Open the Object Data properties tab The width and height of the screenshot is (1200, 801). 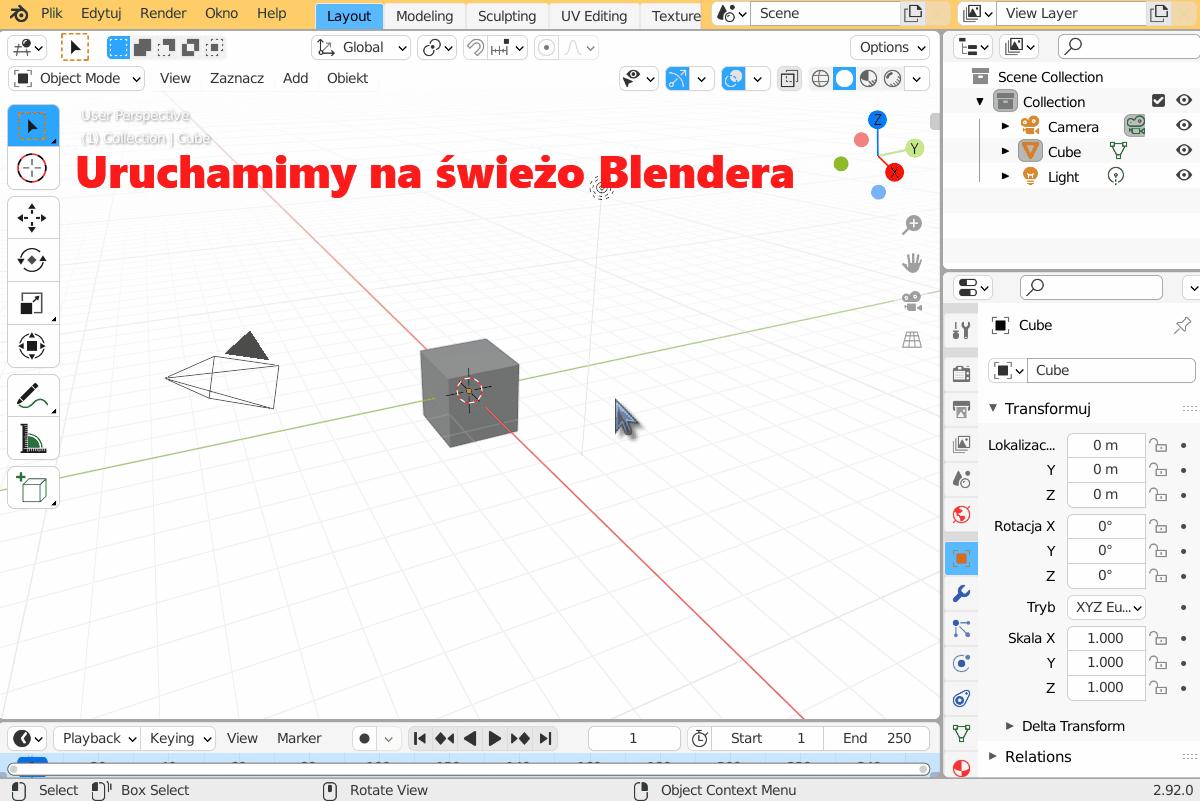tap(961, 733)
